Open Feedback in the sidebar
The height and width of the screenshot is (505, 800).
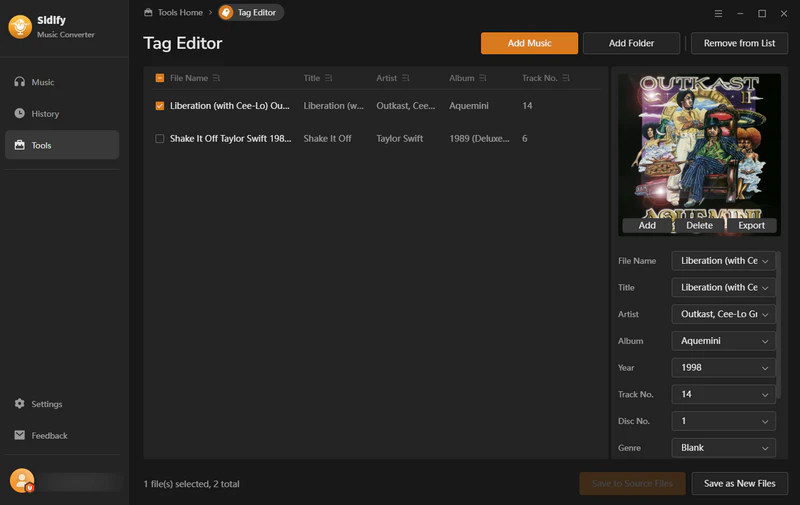pyautogui.click(x=62, y=435)
